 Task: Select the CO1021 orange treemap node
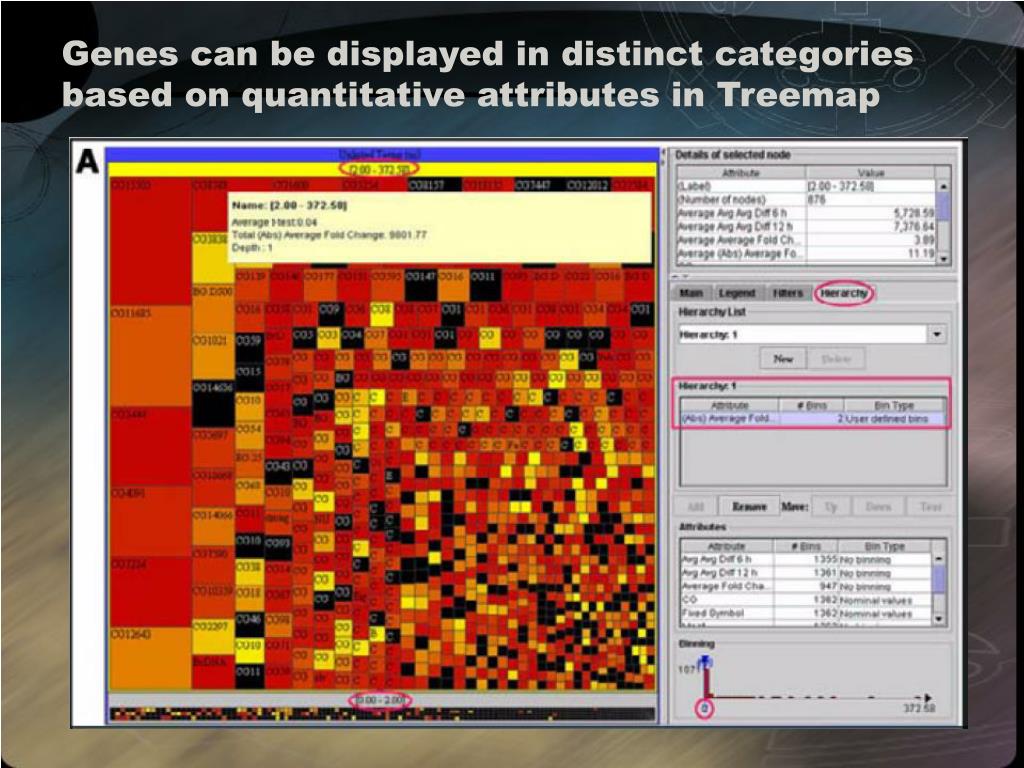[x=213, y=358]
